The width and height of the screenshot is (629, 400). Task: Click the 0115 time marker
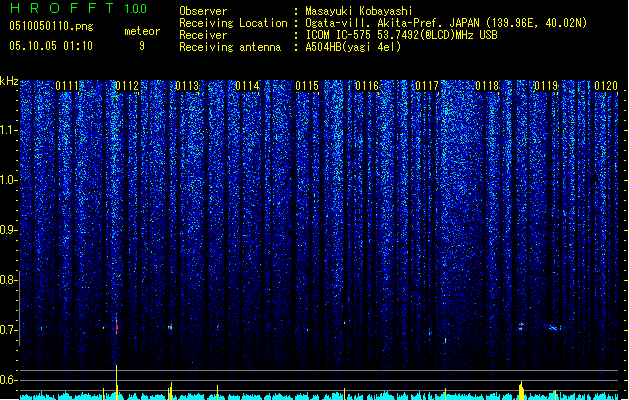coord(307,86)
